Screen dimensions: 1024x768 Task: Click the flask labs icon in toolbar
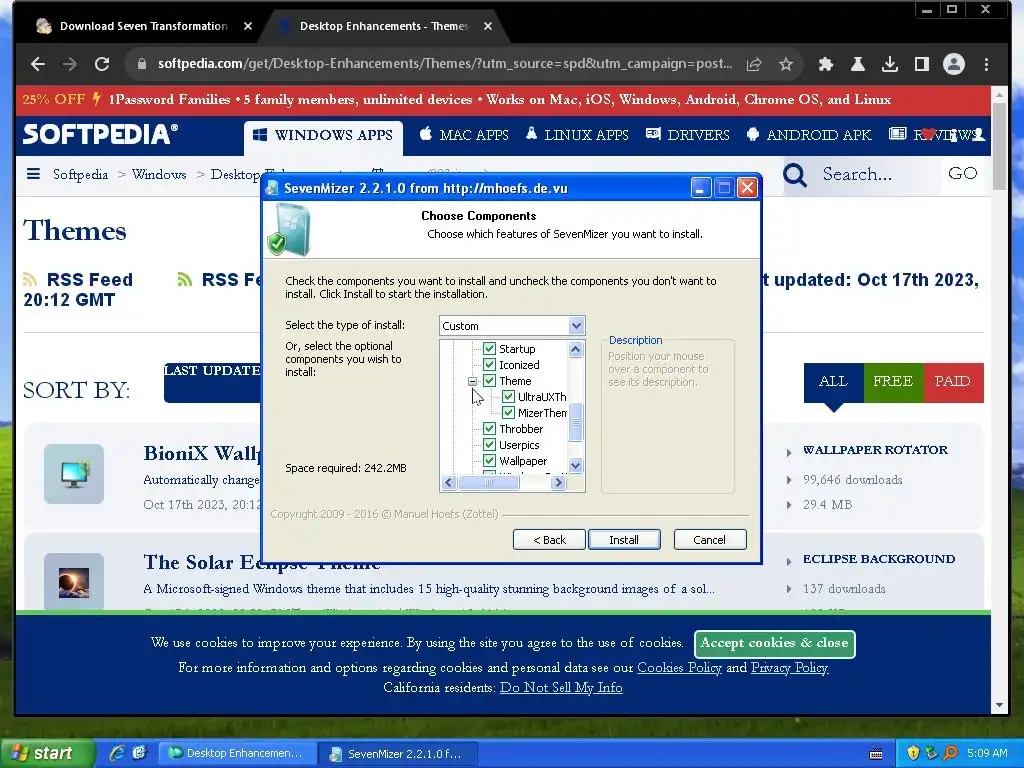tap(857, 64)
